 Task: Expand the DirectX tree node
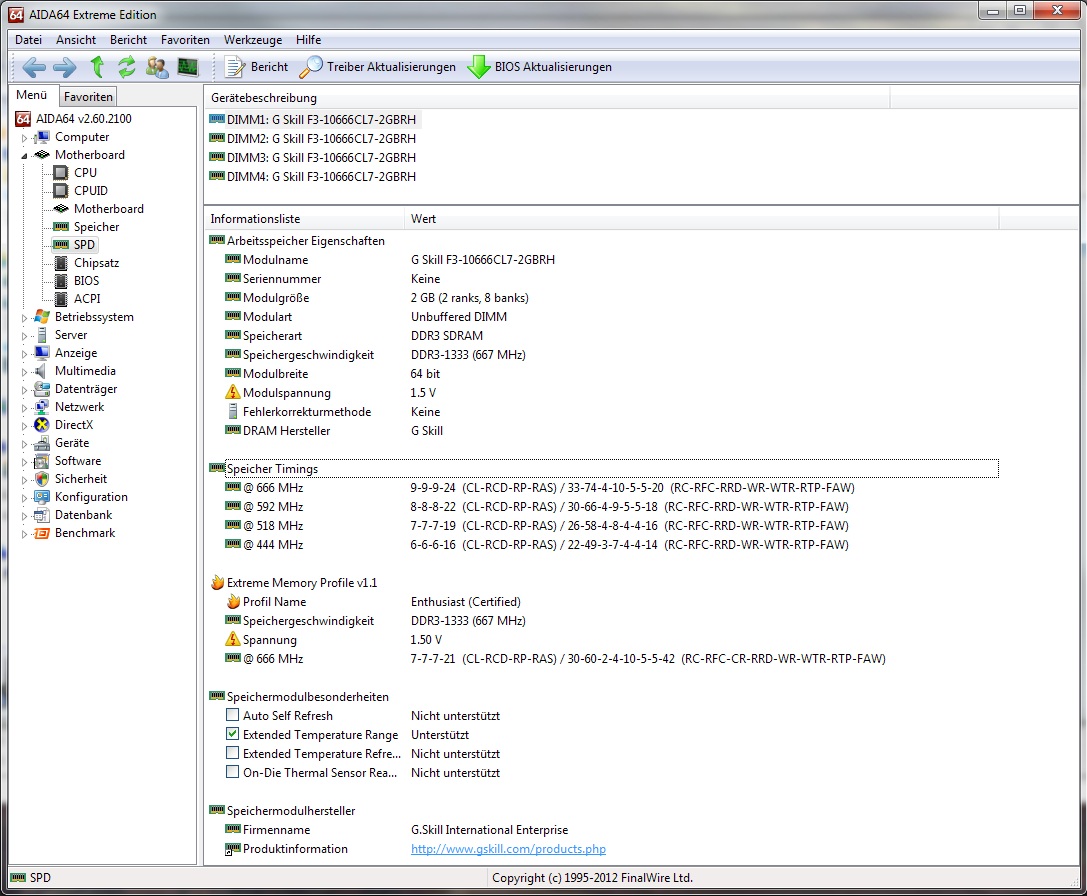click(x=24, y=427)
